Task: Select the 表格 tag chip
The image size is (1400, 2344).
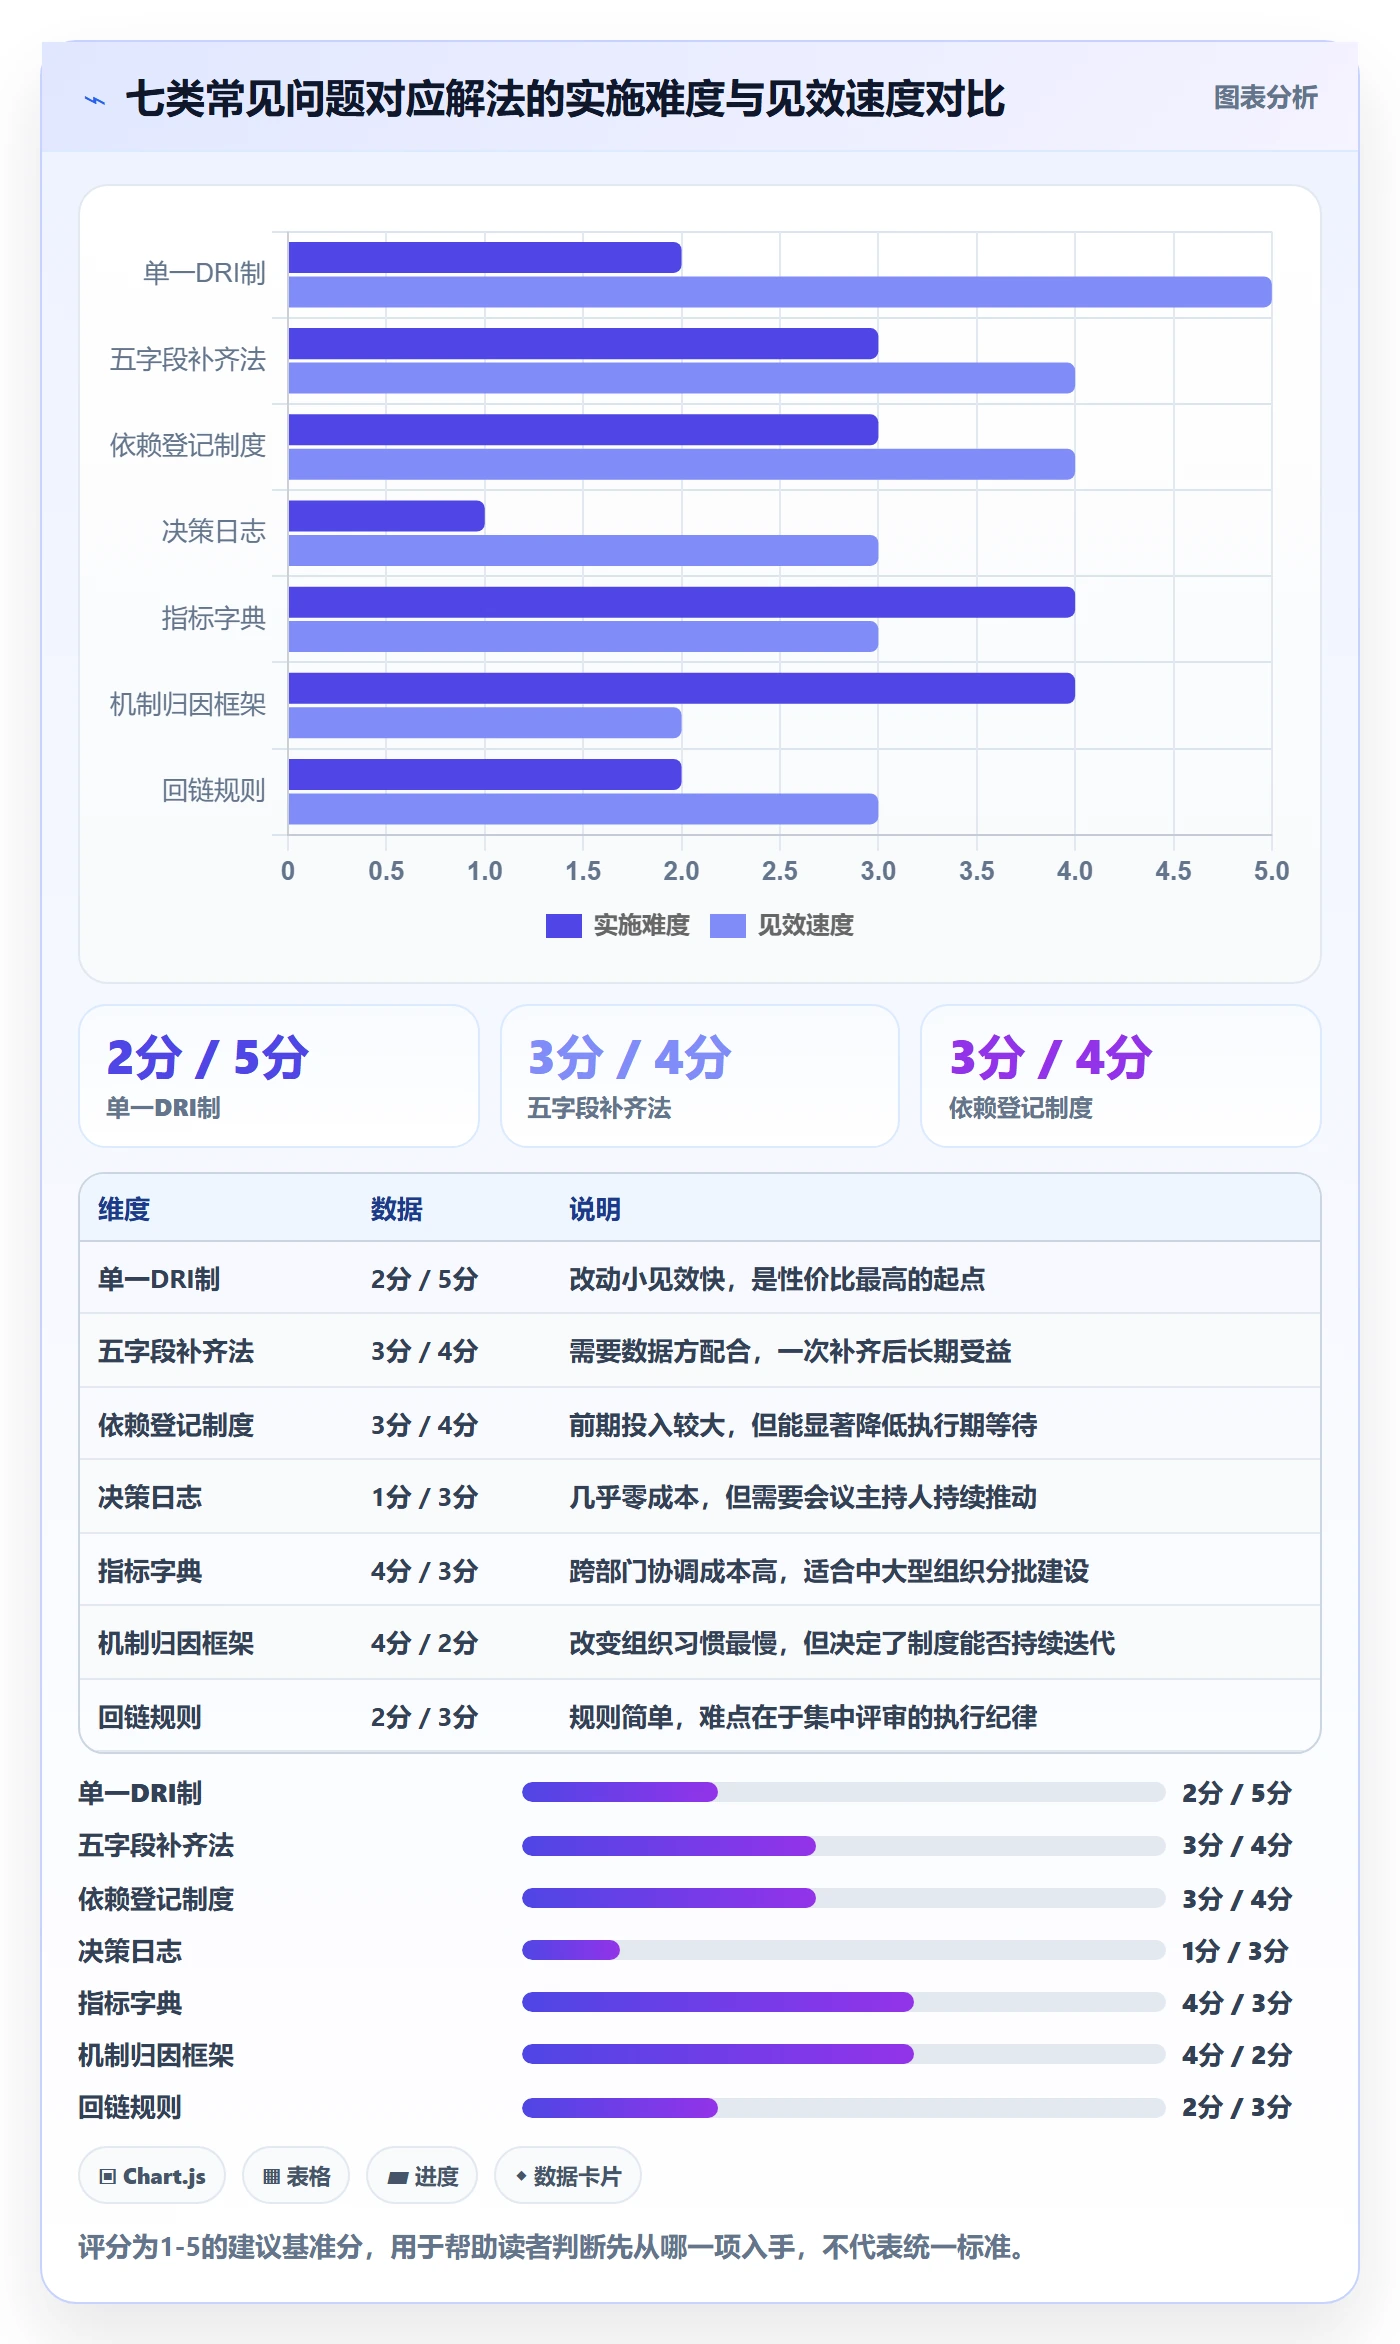Action: click(296, 2175)
